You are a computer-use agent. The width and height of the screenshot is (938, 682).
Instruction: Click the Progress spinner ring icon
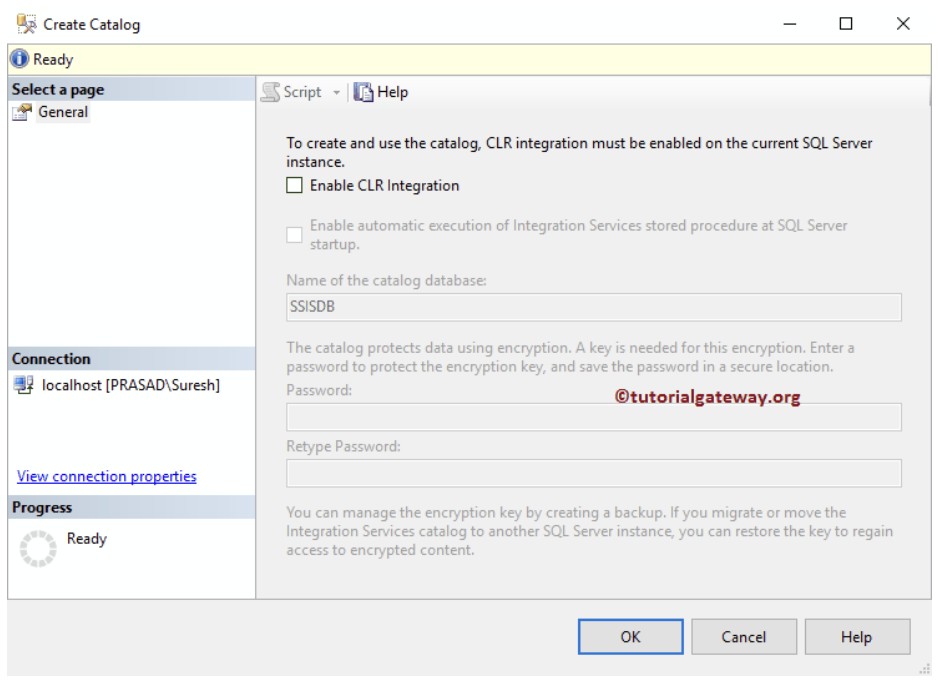click(38, 548)
